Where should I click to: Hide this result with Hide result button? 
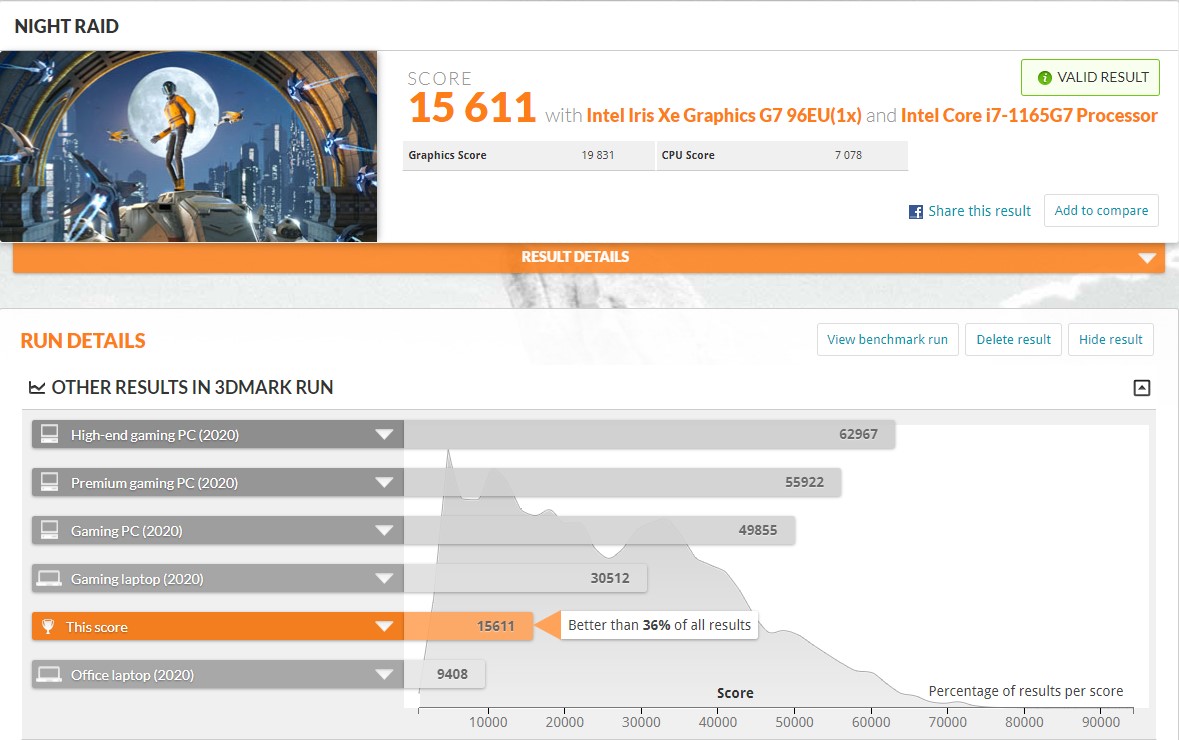1110,339
